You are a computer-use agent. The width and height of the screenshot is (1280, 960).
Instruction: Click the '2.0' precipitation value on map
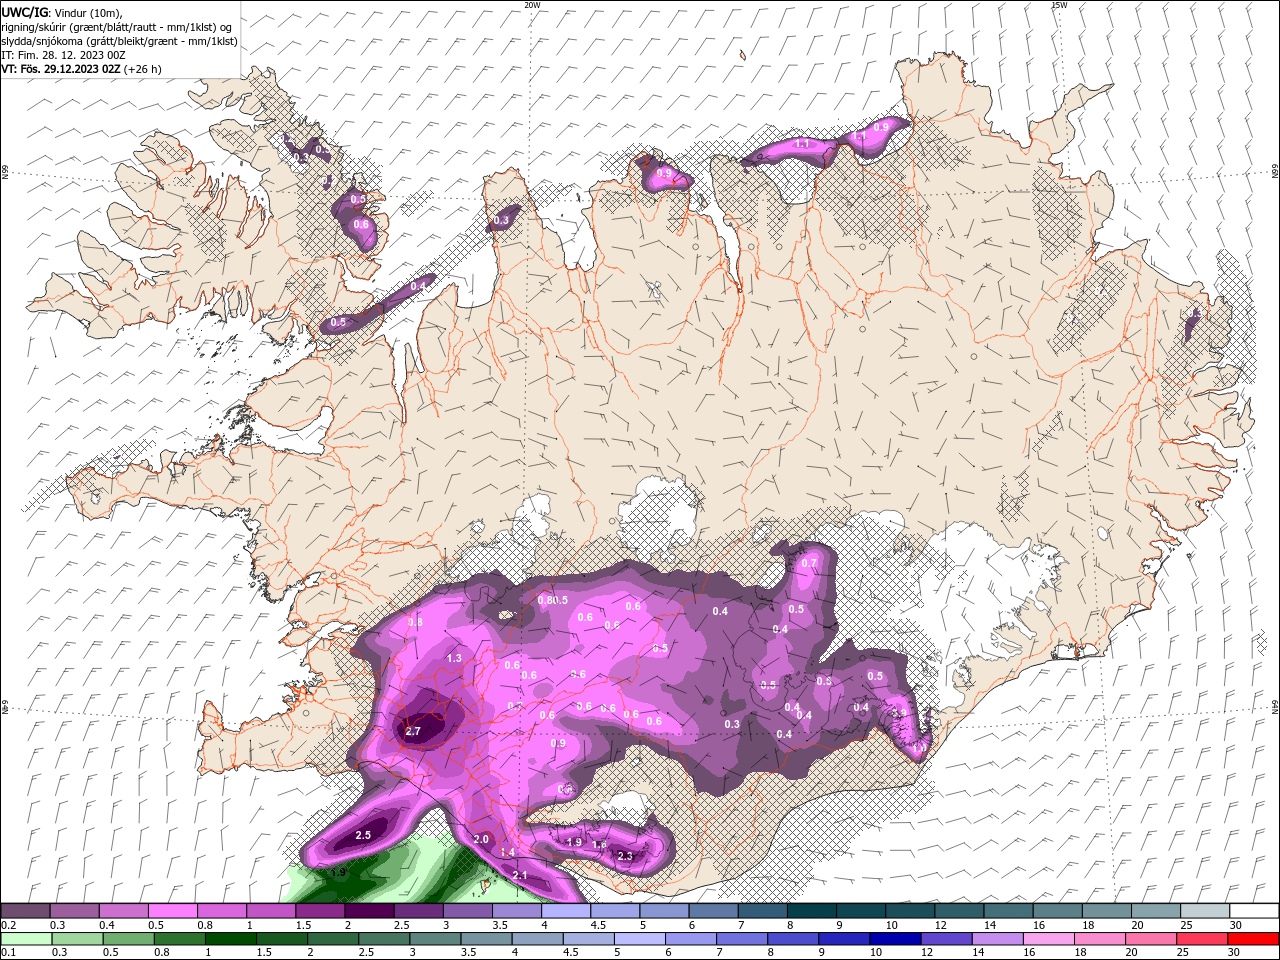(481, 839)
